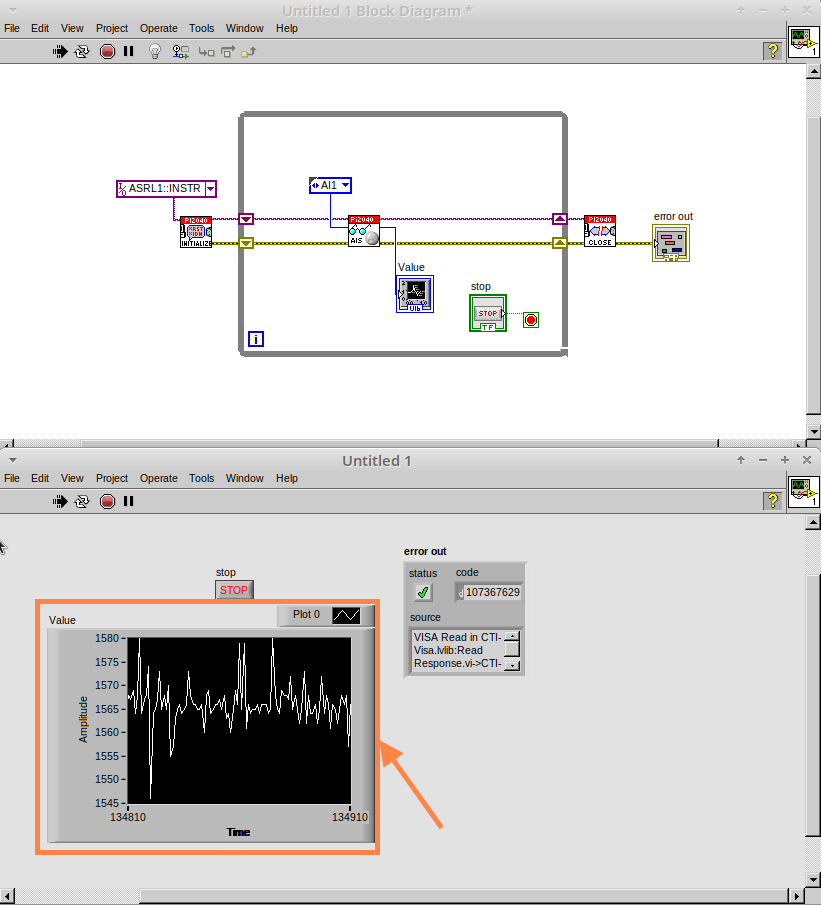821x905 pixels.
Task: Click the error source text box
Action: click(x=457, y=650)
